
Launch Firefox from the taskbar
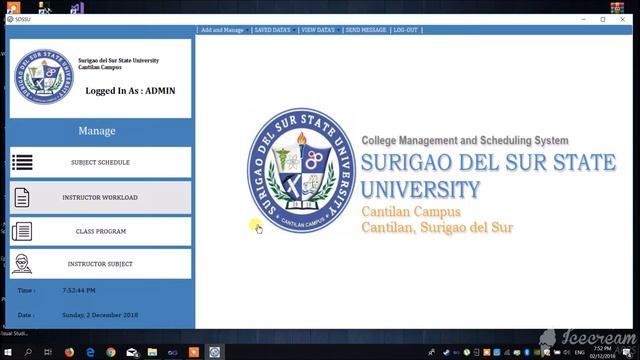coord(69,352)
